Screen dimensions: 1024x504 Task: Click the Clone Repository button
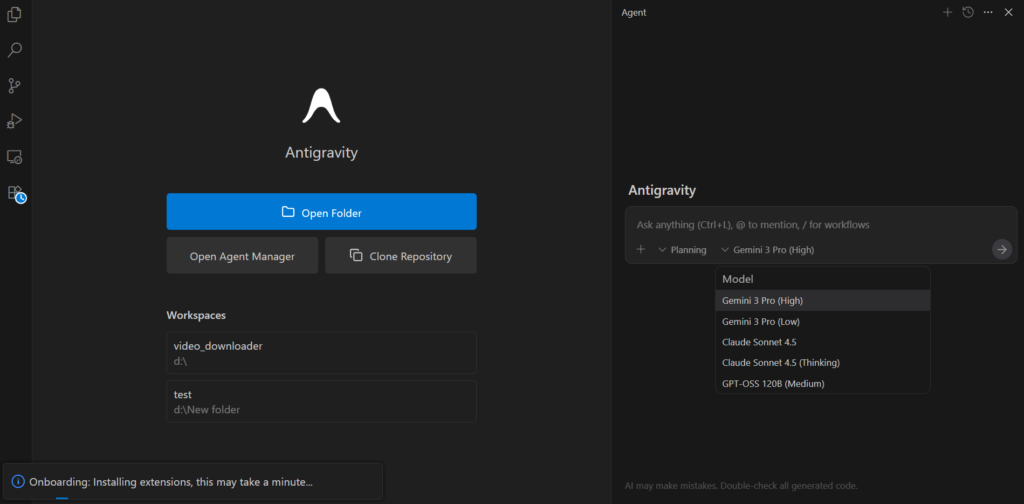(400, 256)
